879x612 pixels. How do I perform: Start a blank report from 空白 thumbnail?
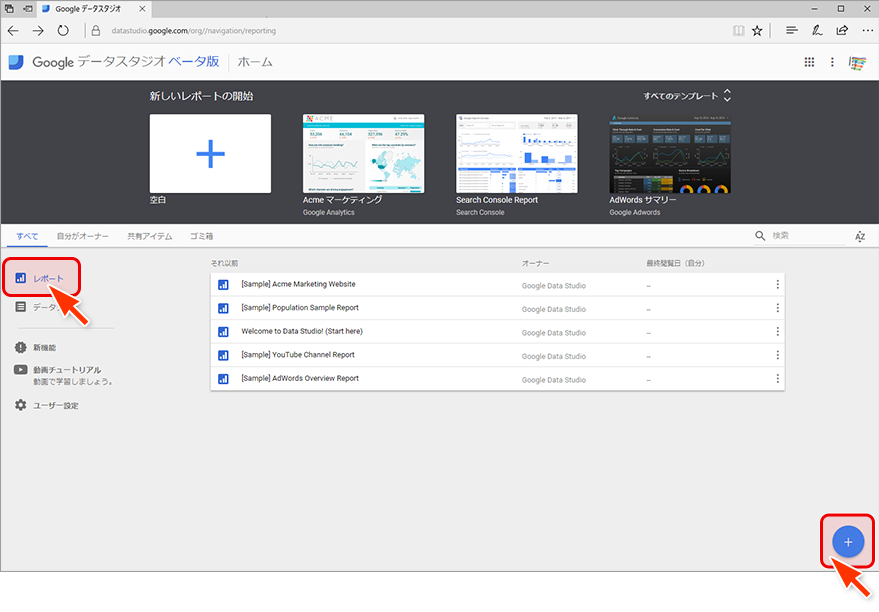pyautogui.click(x=210, y=154)
